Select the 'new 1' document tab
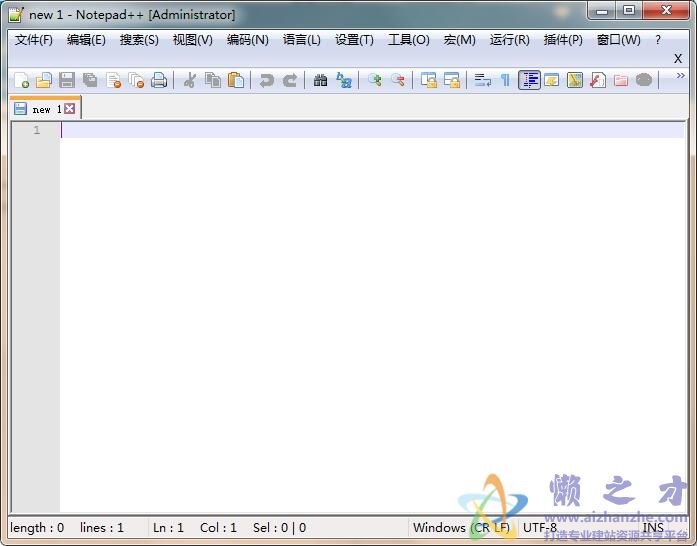The height and width of the screenshot is (546, 697). [45, 108]
